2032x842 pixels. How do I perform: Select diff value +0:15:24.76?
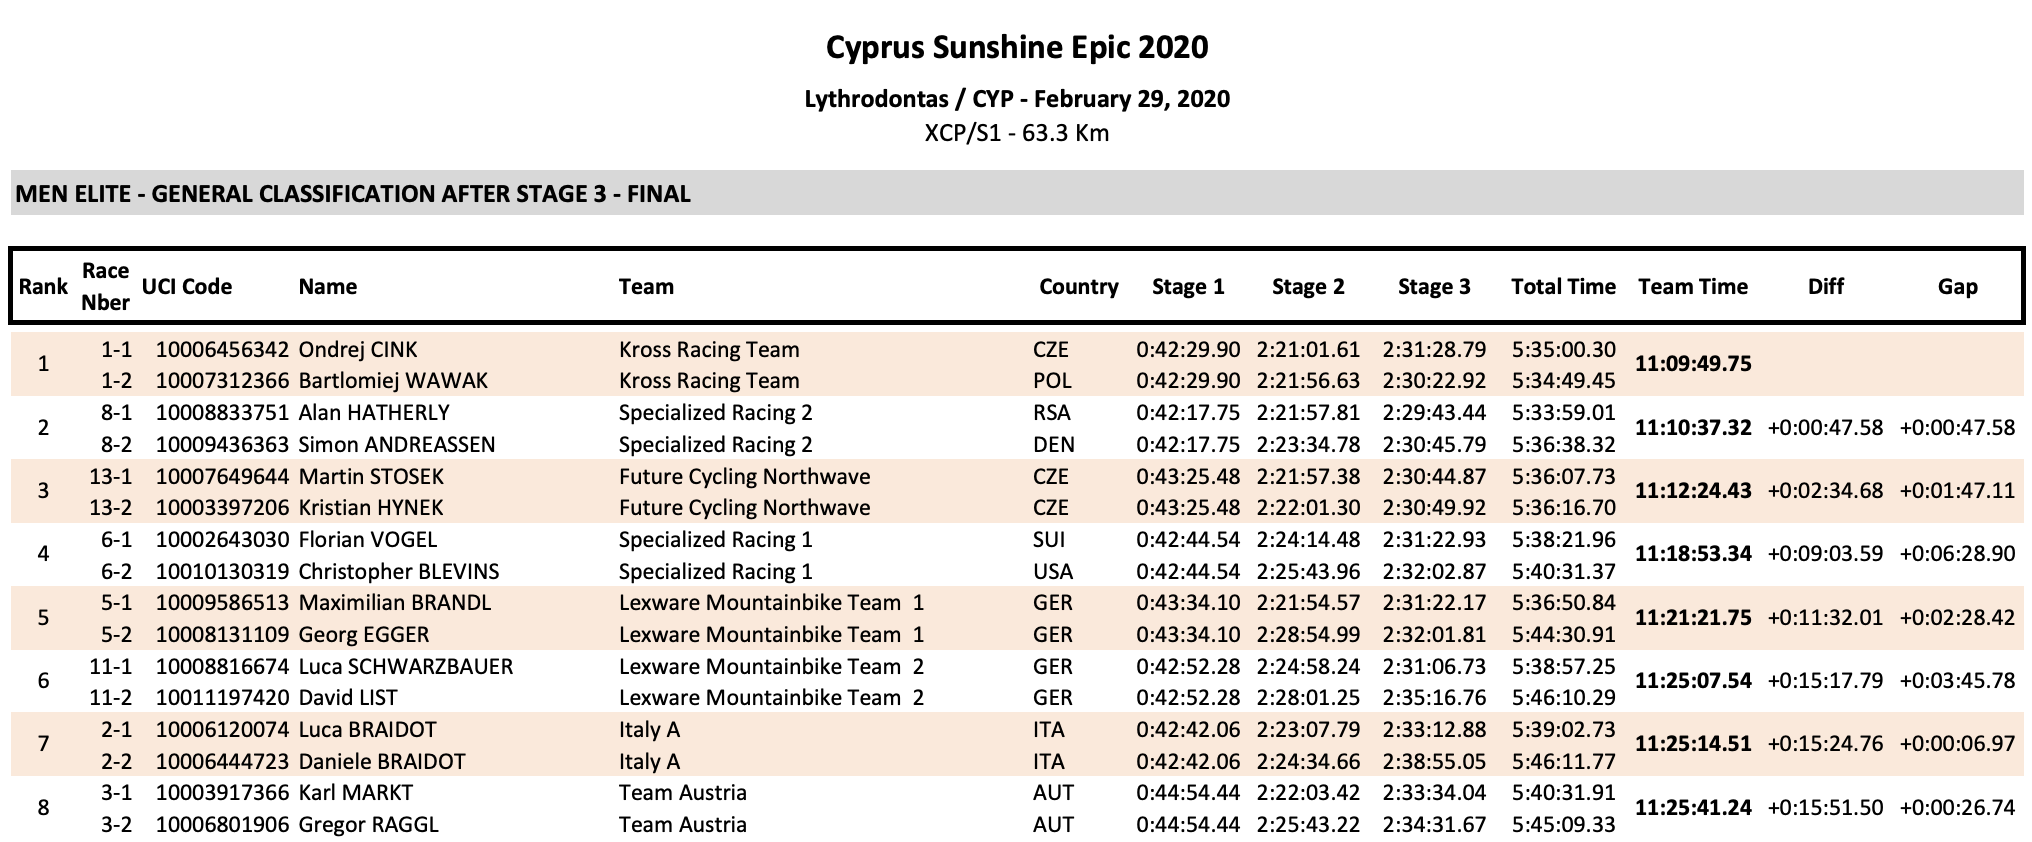(x=1825, y=744)
